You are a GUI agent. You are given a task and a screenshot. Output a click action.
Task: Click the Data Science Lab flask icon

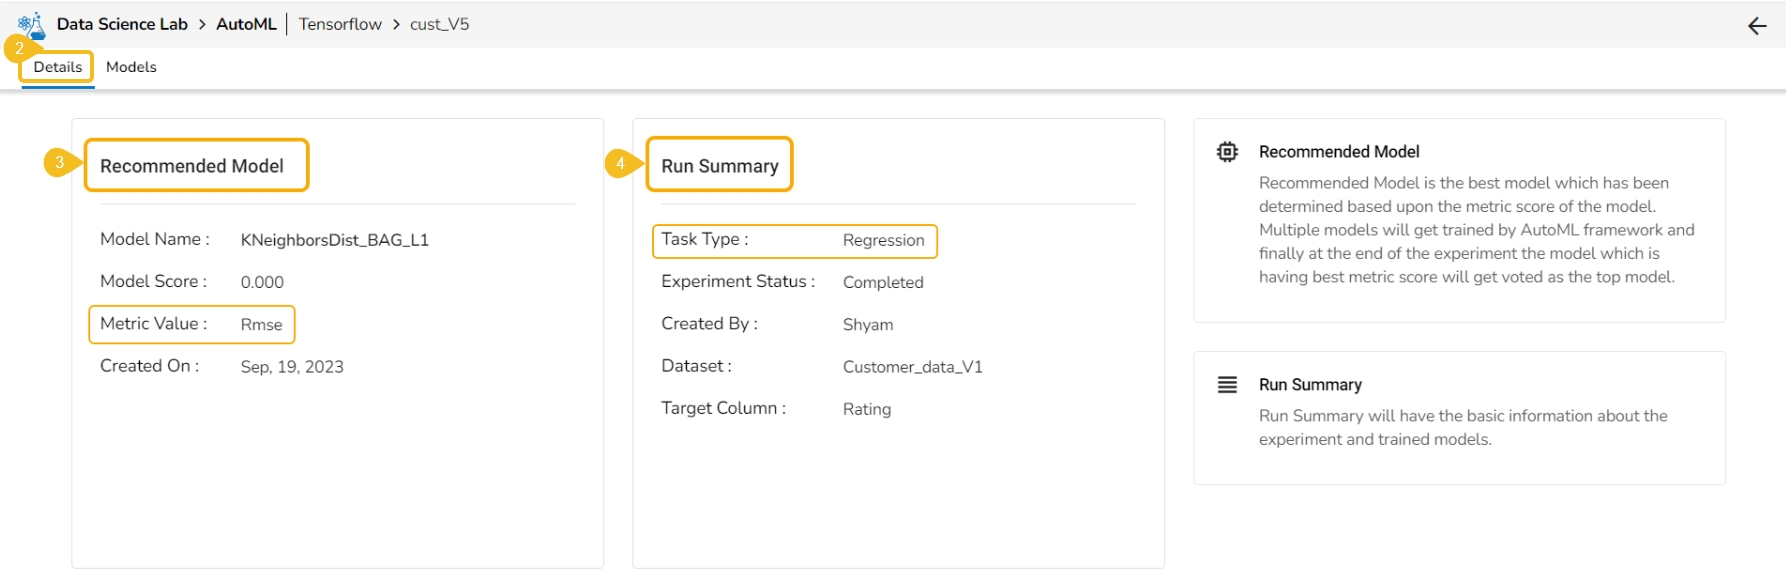click(x=32, y=22)
